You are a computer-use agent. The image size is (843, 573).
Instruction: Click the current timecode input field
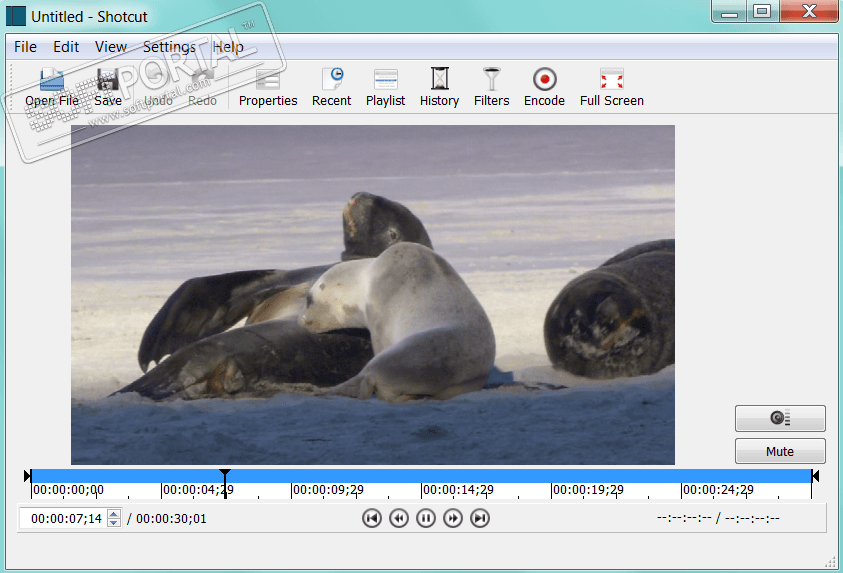[x=65, y=519]
